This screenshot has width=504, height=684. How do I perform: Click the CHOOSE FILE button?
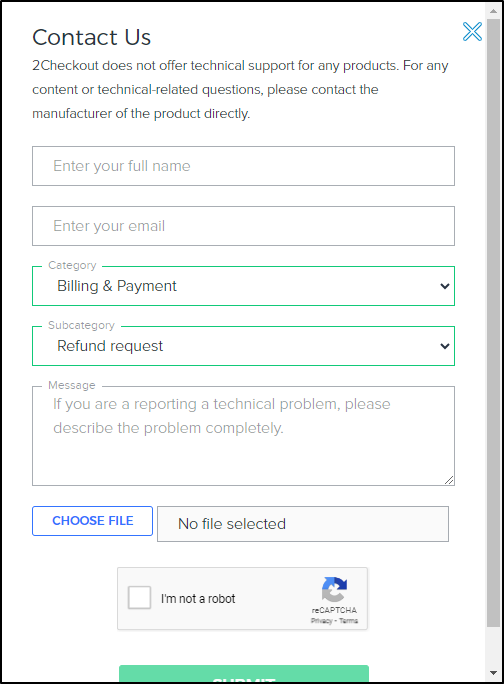coord(93,521)
